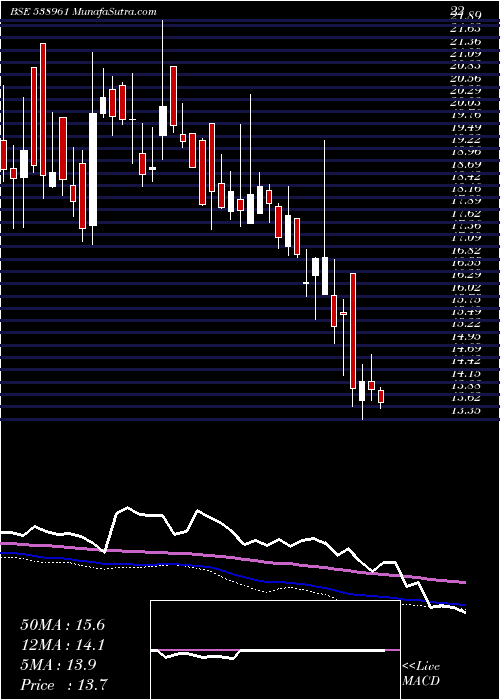Click the 16.82 price axis label
The image size is (500, 700).
[466, 251]
